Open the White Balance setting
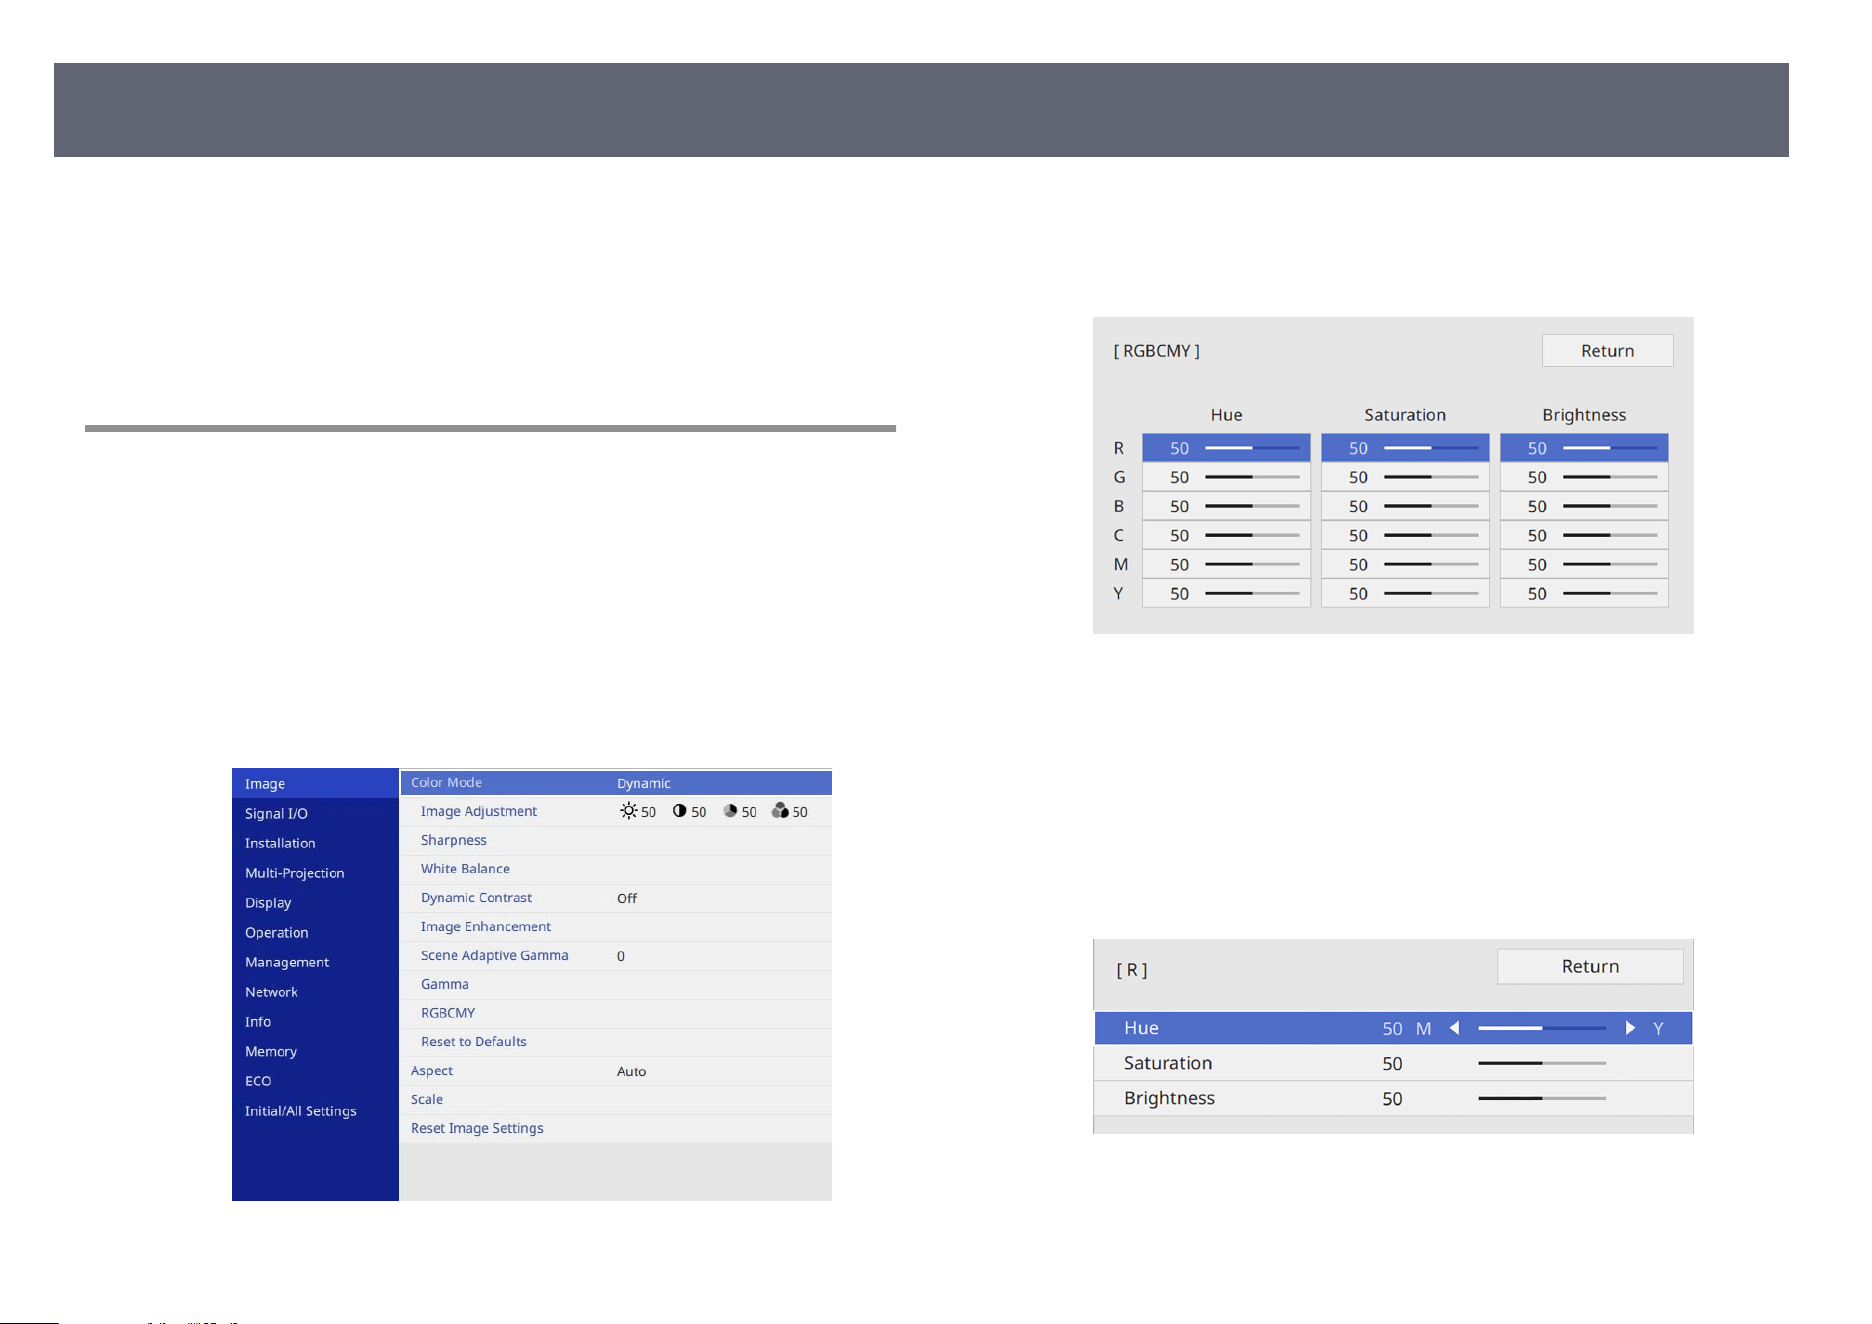The height and width of the screenshot is (1324, 1872). click(616, 869)
